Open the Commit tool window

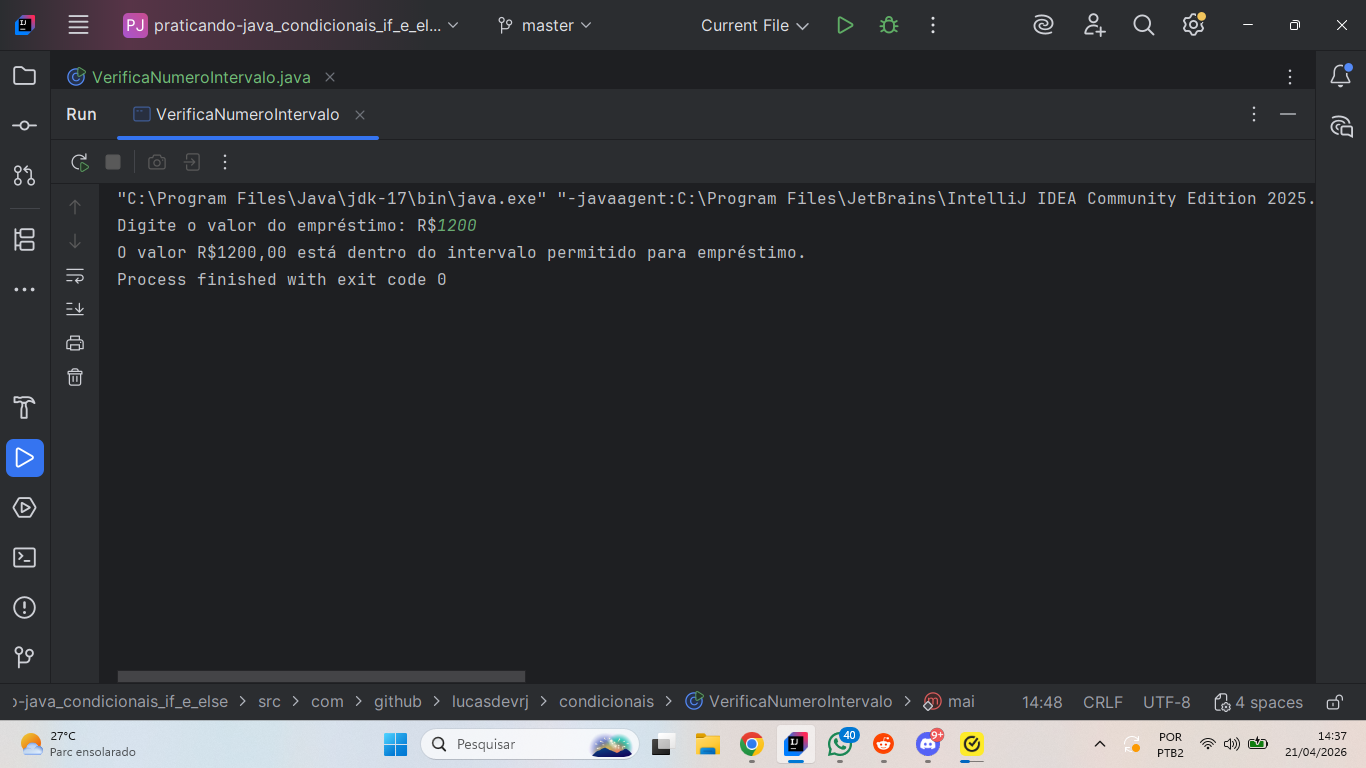[25, 126]
